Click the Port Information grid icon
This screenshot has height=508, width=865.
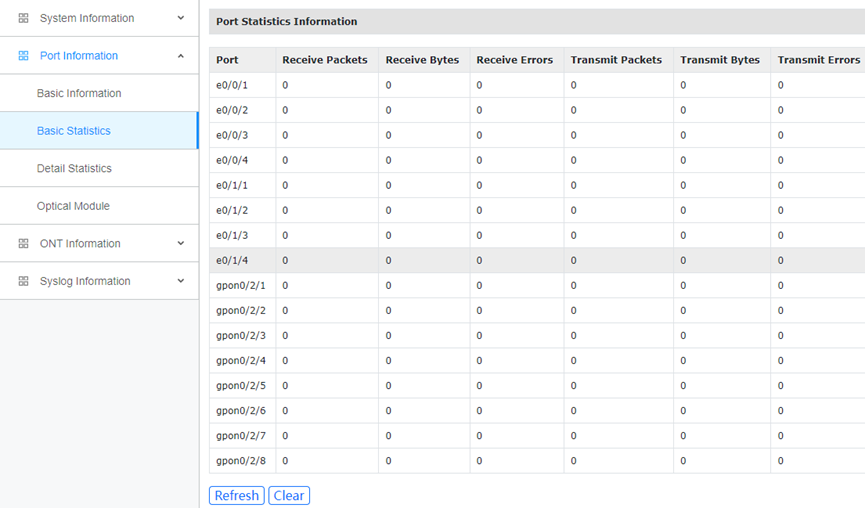coord(24,56)
